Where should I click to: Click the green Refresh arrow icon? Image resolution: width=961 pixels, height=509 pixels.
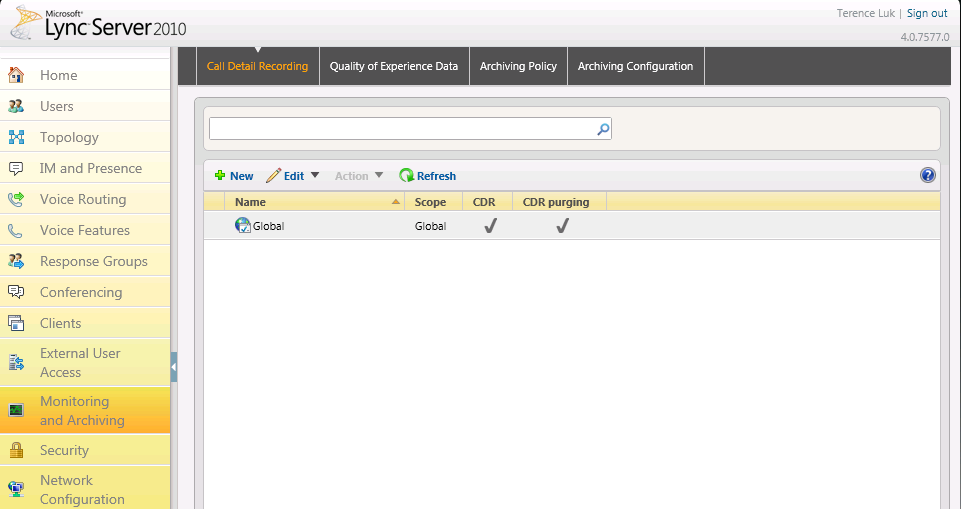tap(406, 176)
